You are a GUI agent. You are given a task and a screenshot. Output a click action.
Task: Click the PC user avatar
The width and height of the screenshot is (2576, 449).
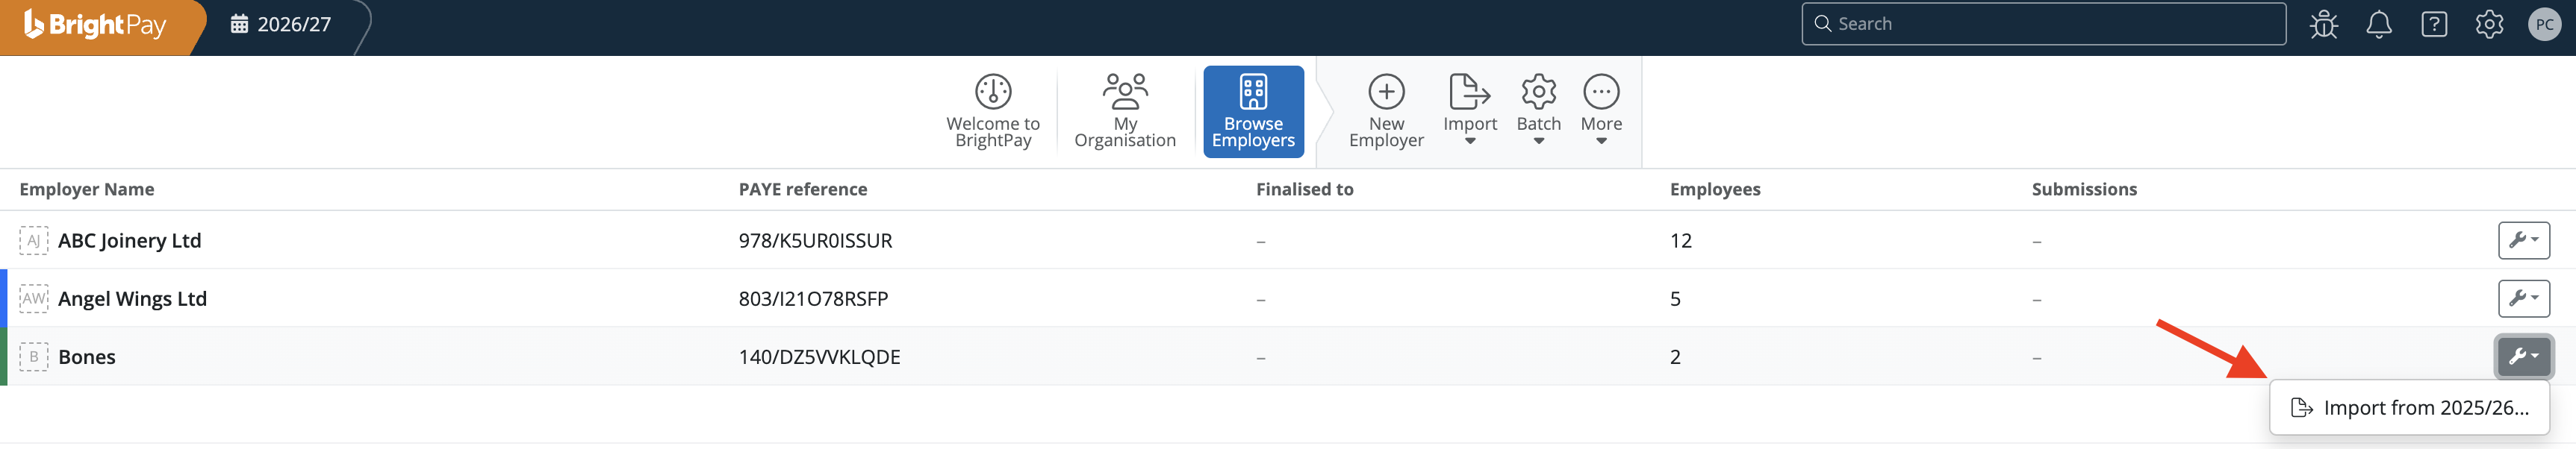coord(2544,24)
